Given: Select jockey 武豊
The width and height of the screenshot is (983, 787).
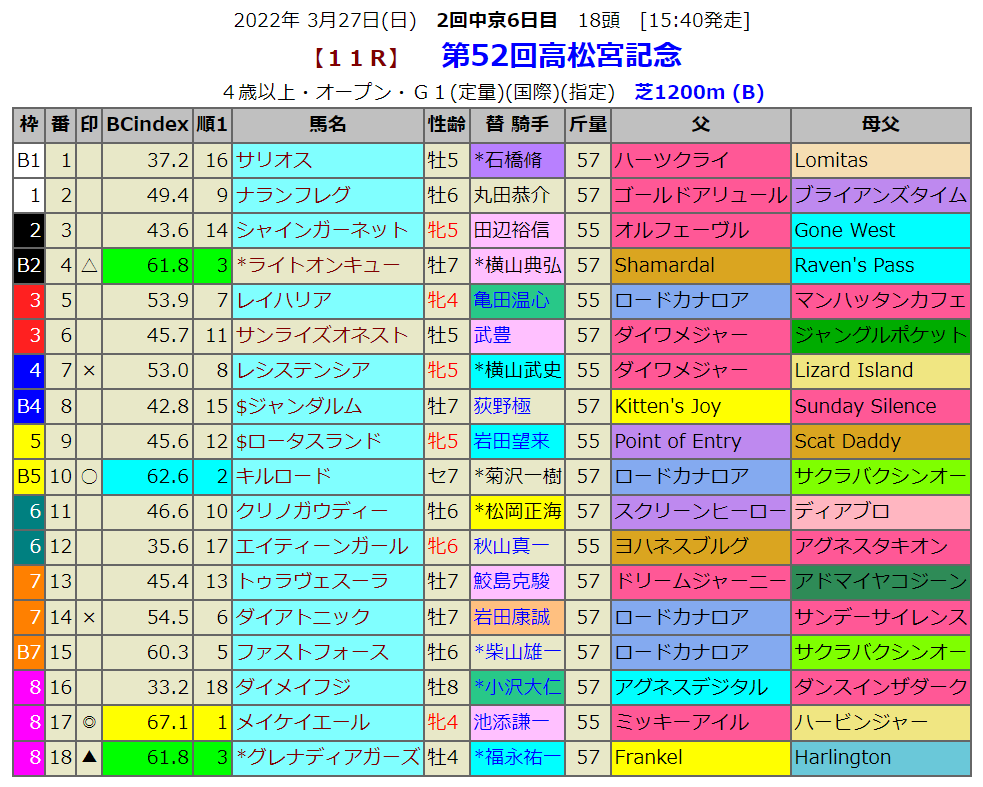Looking at the screenshot, I should 493,335.
